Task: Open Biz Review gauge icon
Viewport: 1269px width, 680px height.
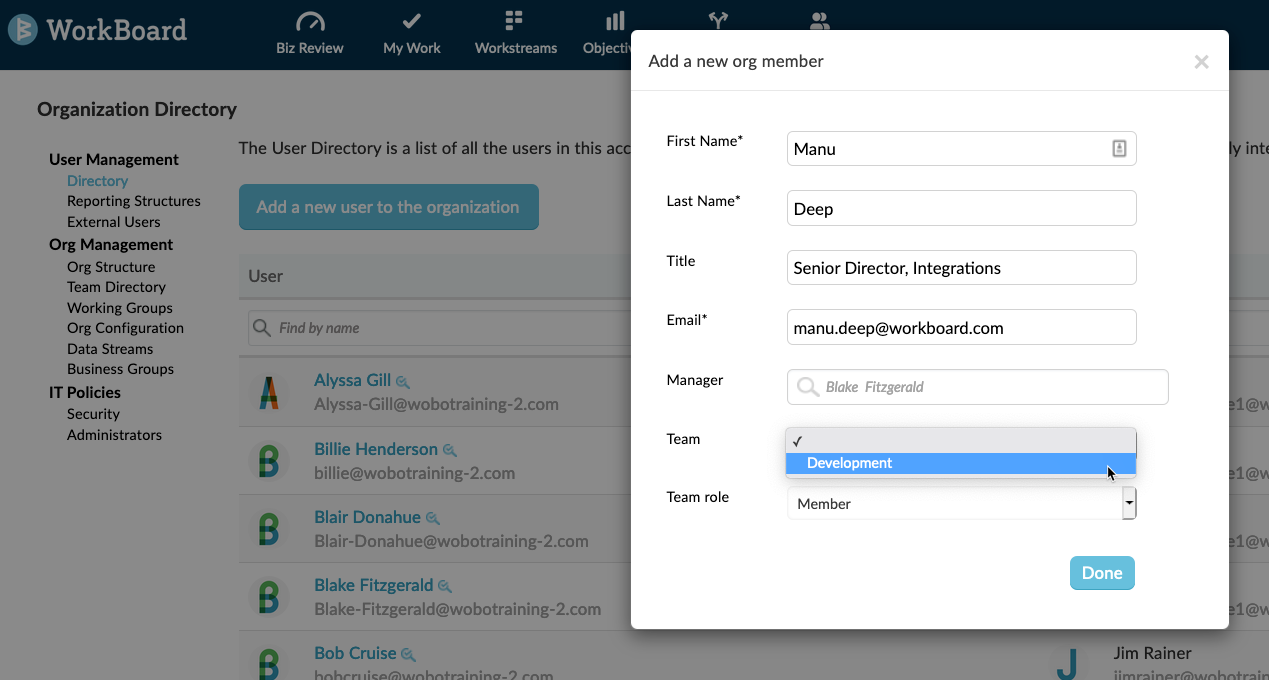Action: [311, 21]
